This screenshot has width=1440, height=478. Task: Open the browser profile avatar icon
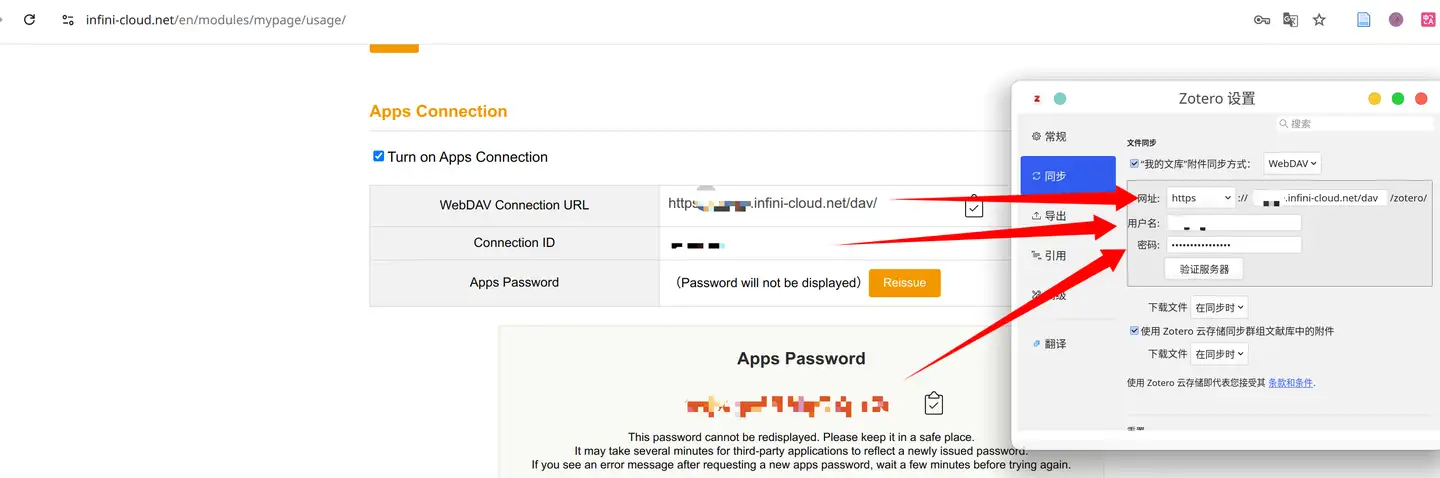pyautogui.click(x=1396, y=19)
